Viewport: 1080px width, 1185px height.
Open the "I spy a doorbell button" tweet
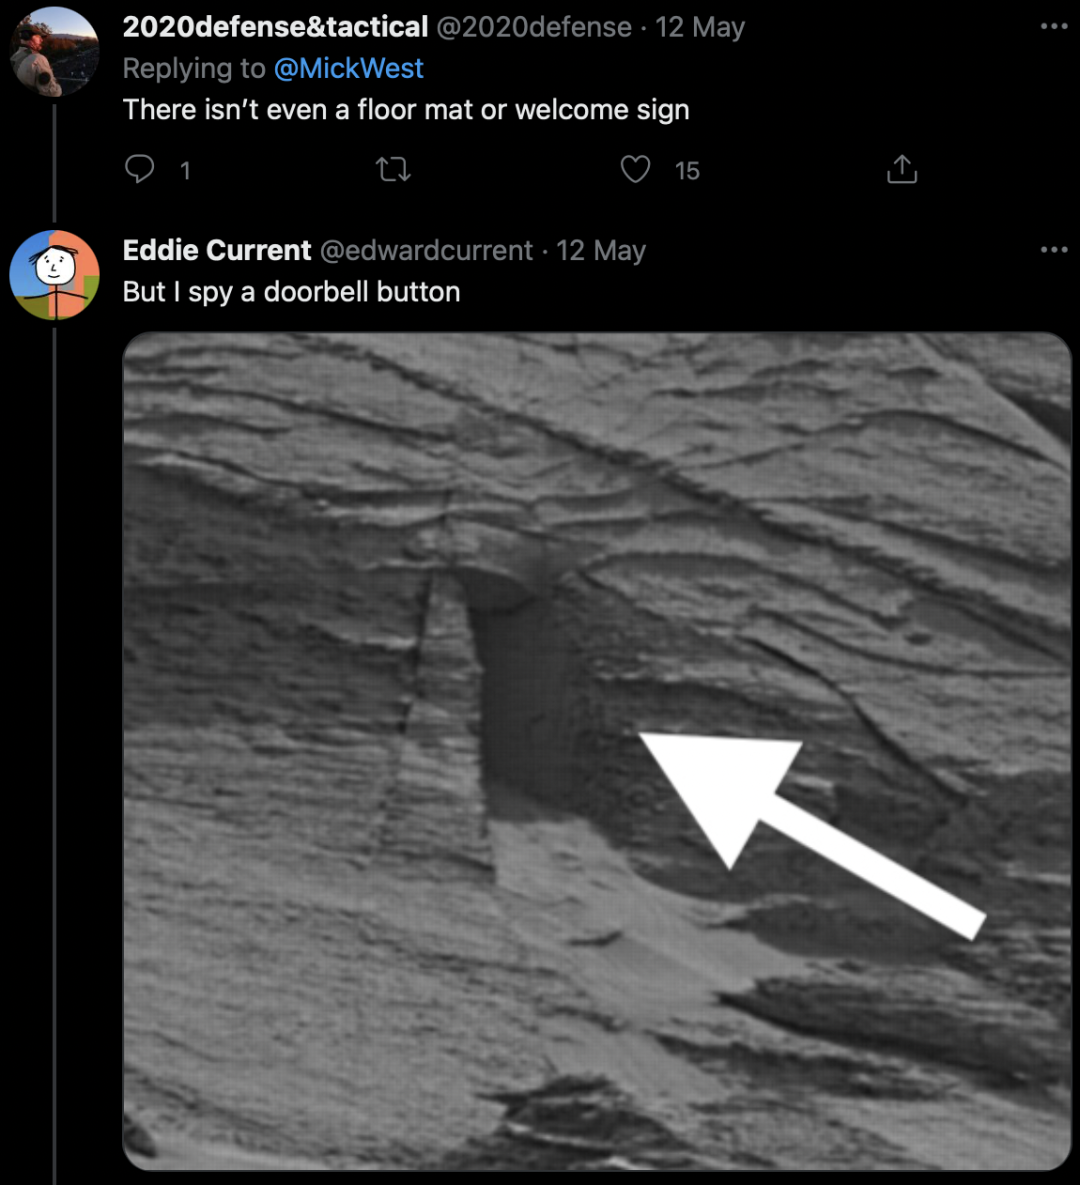pos(291,292)
